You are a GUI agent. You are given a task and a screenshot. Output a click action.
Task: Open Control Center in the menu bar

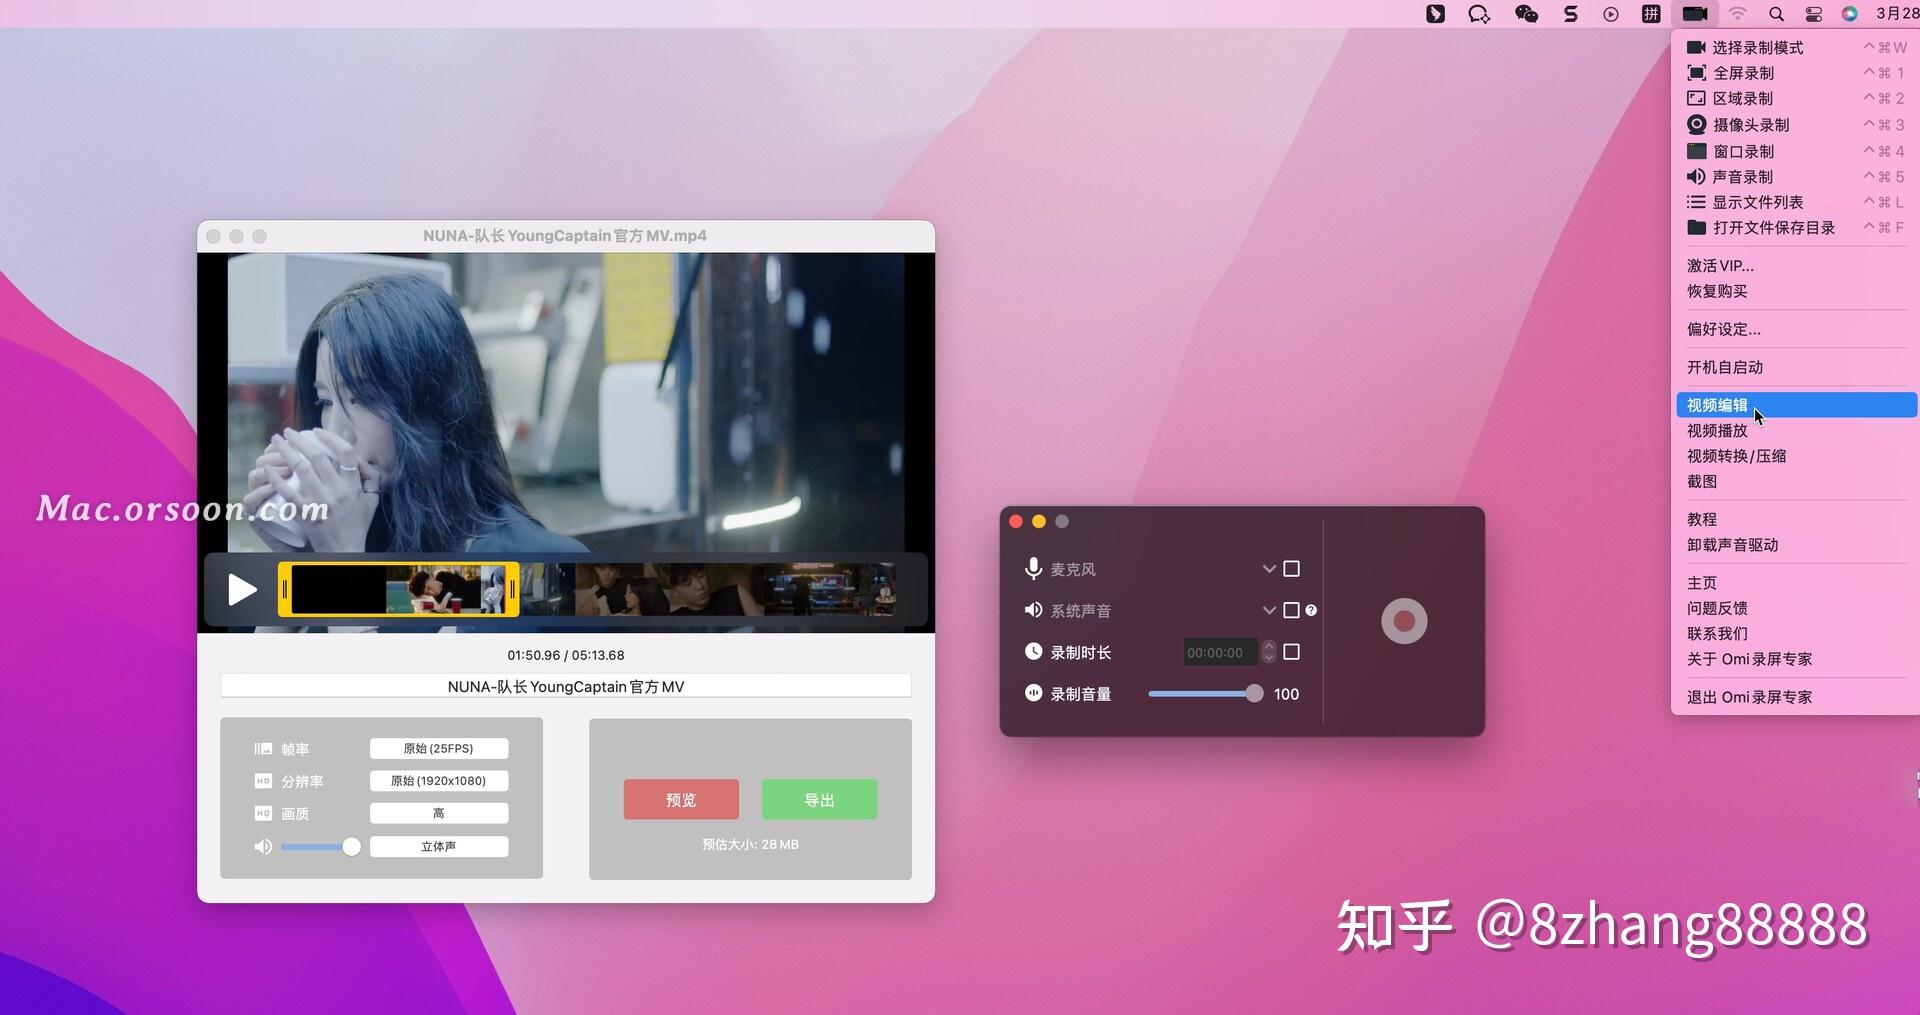1813,14
